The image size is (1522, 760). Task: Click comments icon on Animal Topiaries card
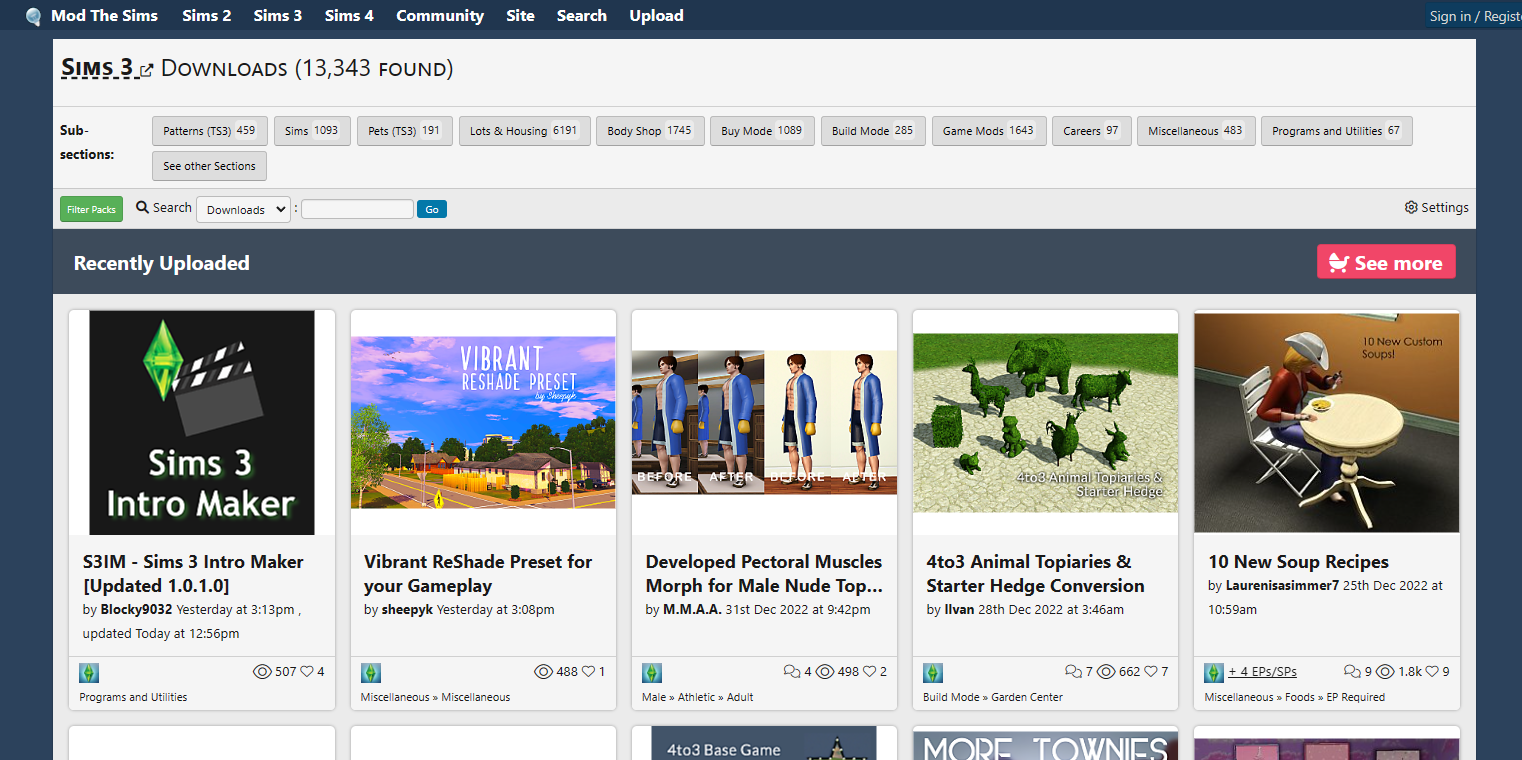point(1074,672)
